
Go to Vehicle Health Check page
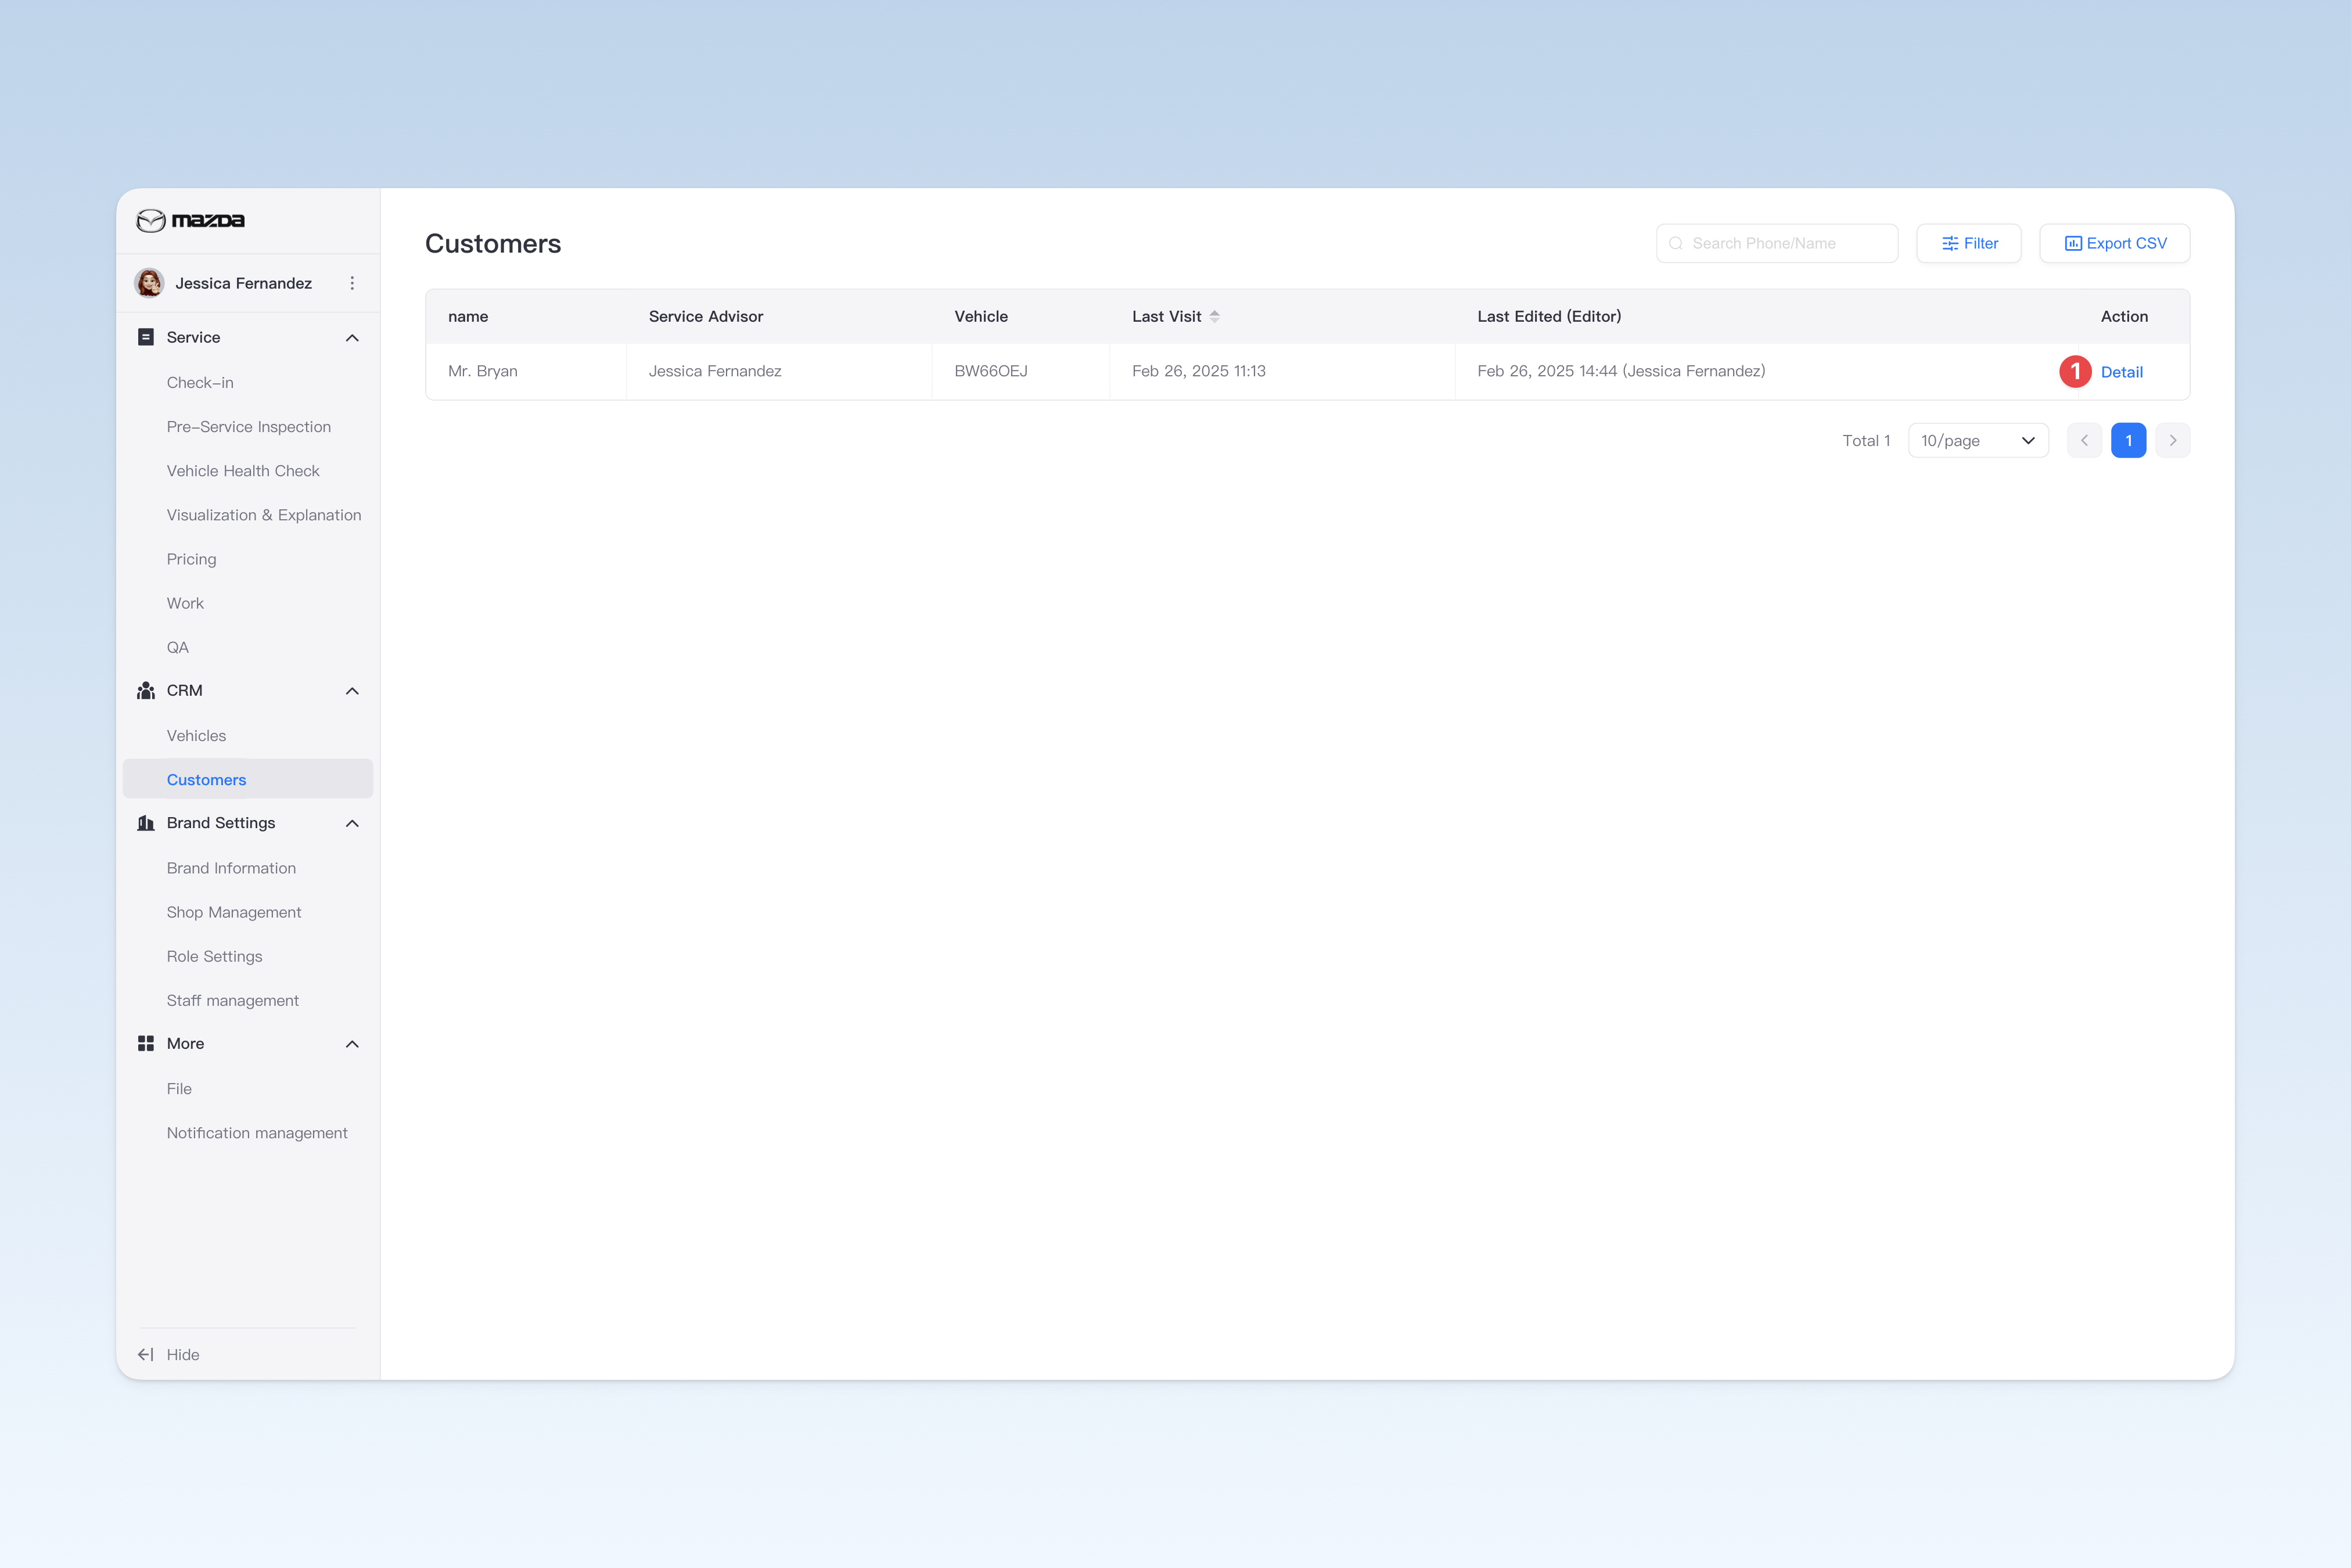tap(243, 471)
